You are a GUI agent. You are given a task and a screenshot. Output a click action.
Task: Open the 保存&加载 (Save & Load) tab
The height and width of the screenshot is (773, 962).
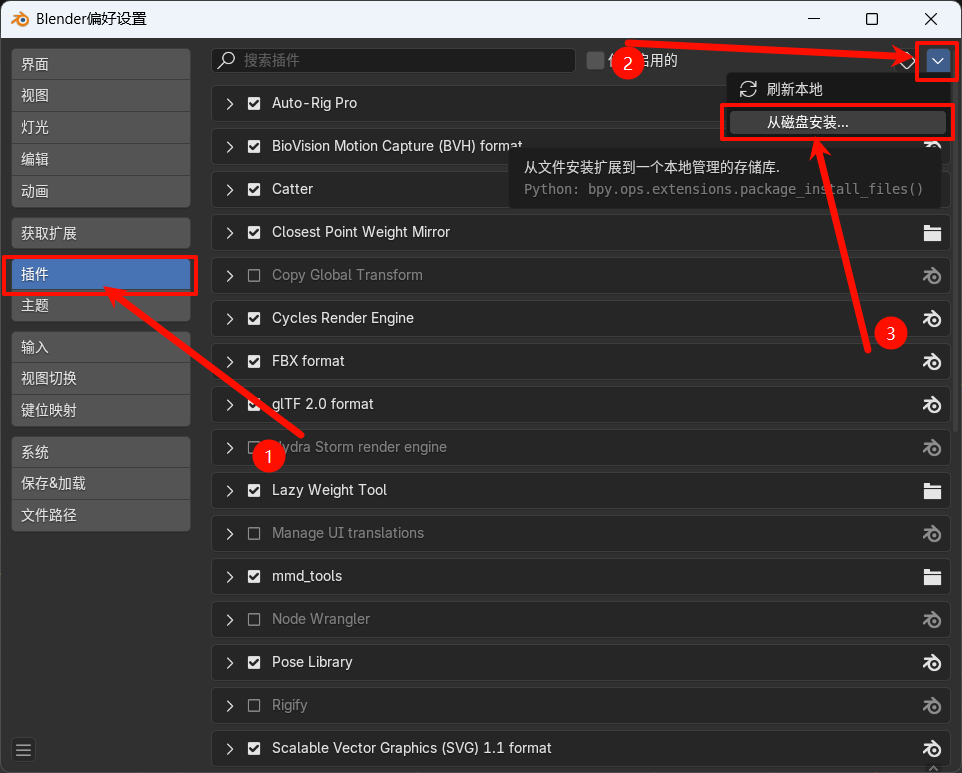point(101,483)
